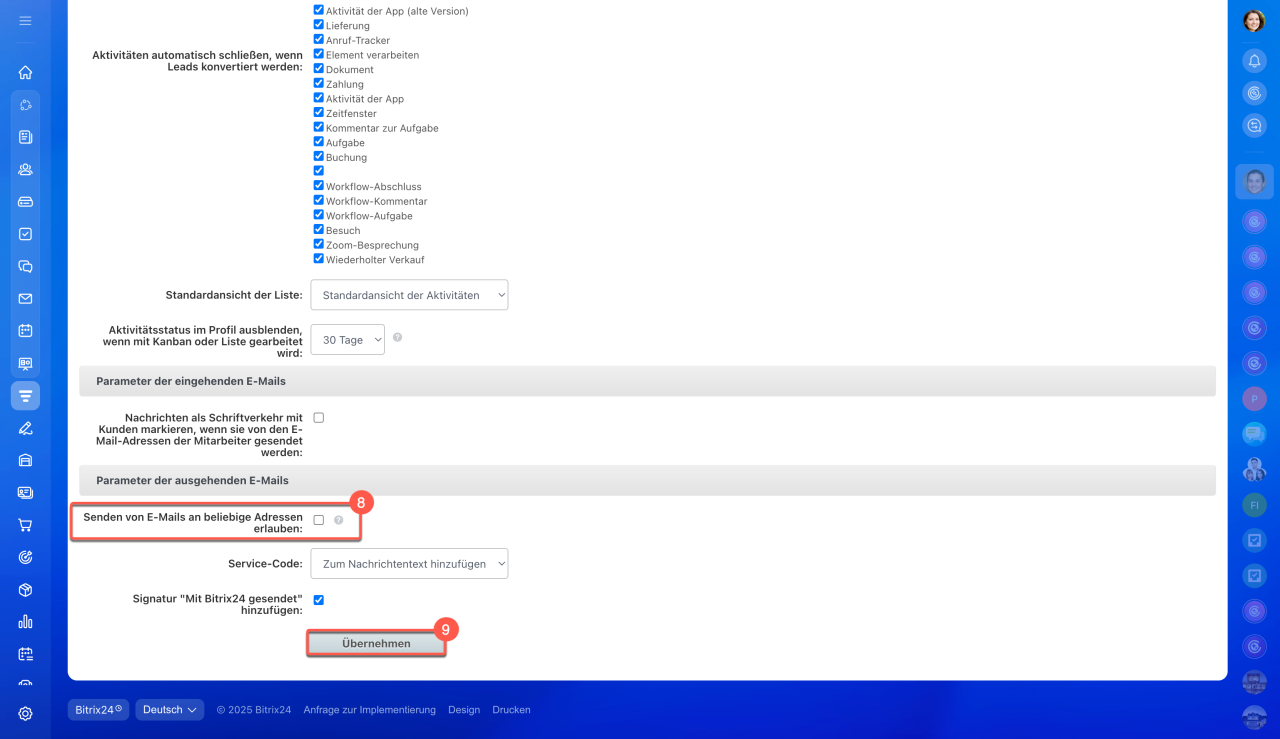Viewport: 1280px width, 739px height.
Task: Toggle Aktivität der App (alte Version) checkbox
Action: pyautogui.click(x=318, y=10)
